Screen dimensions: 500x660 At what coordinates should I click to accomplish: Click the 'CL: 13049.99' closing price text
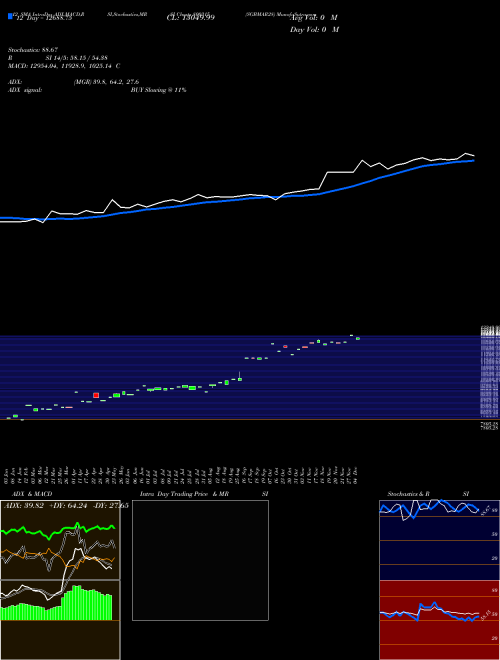coord(191,18)
